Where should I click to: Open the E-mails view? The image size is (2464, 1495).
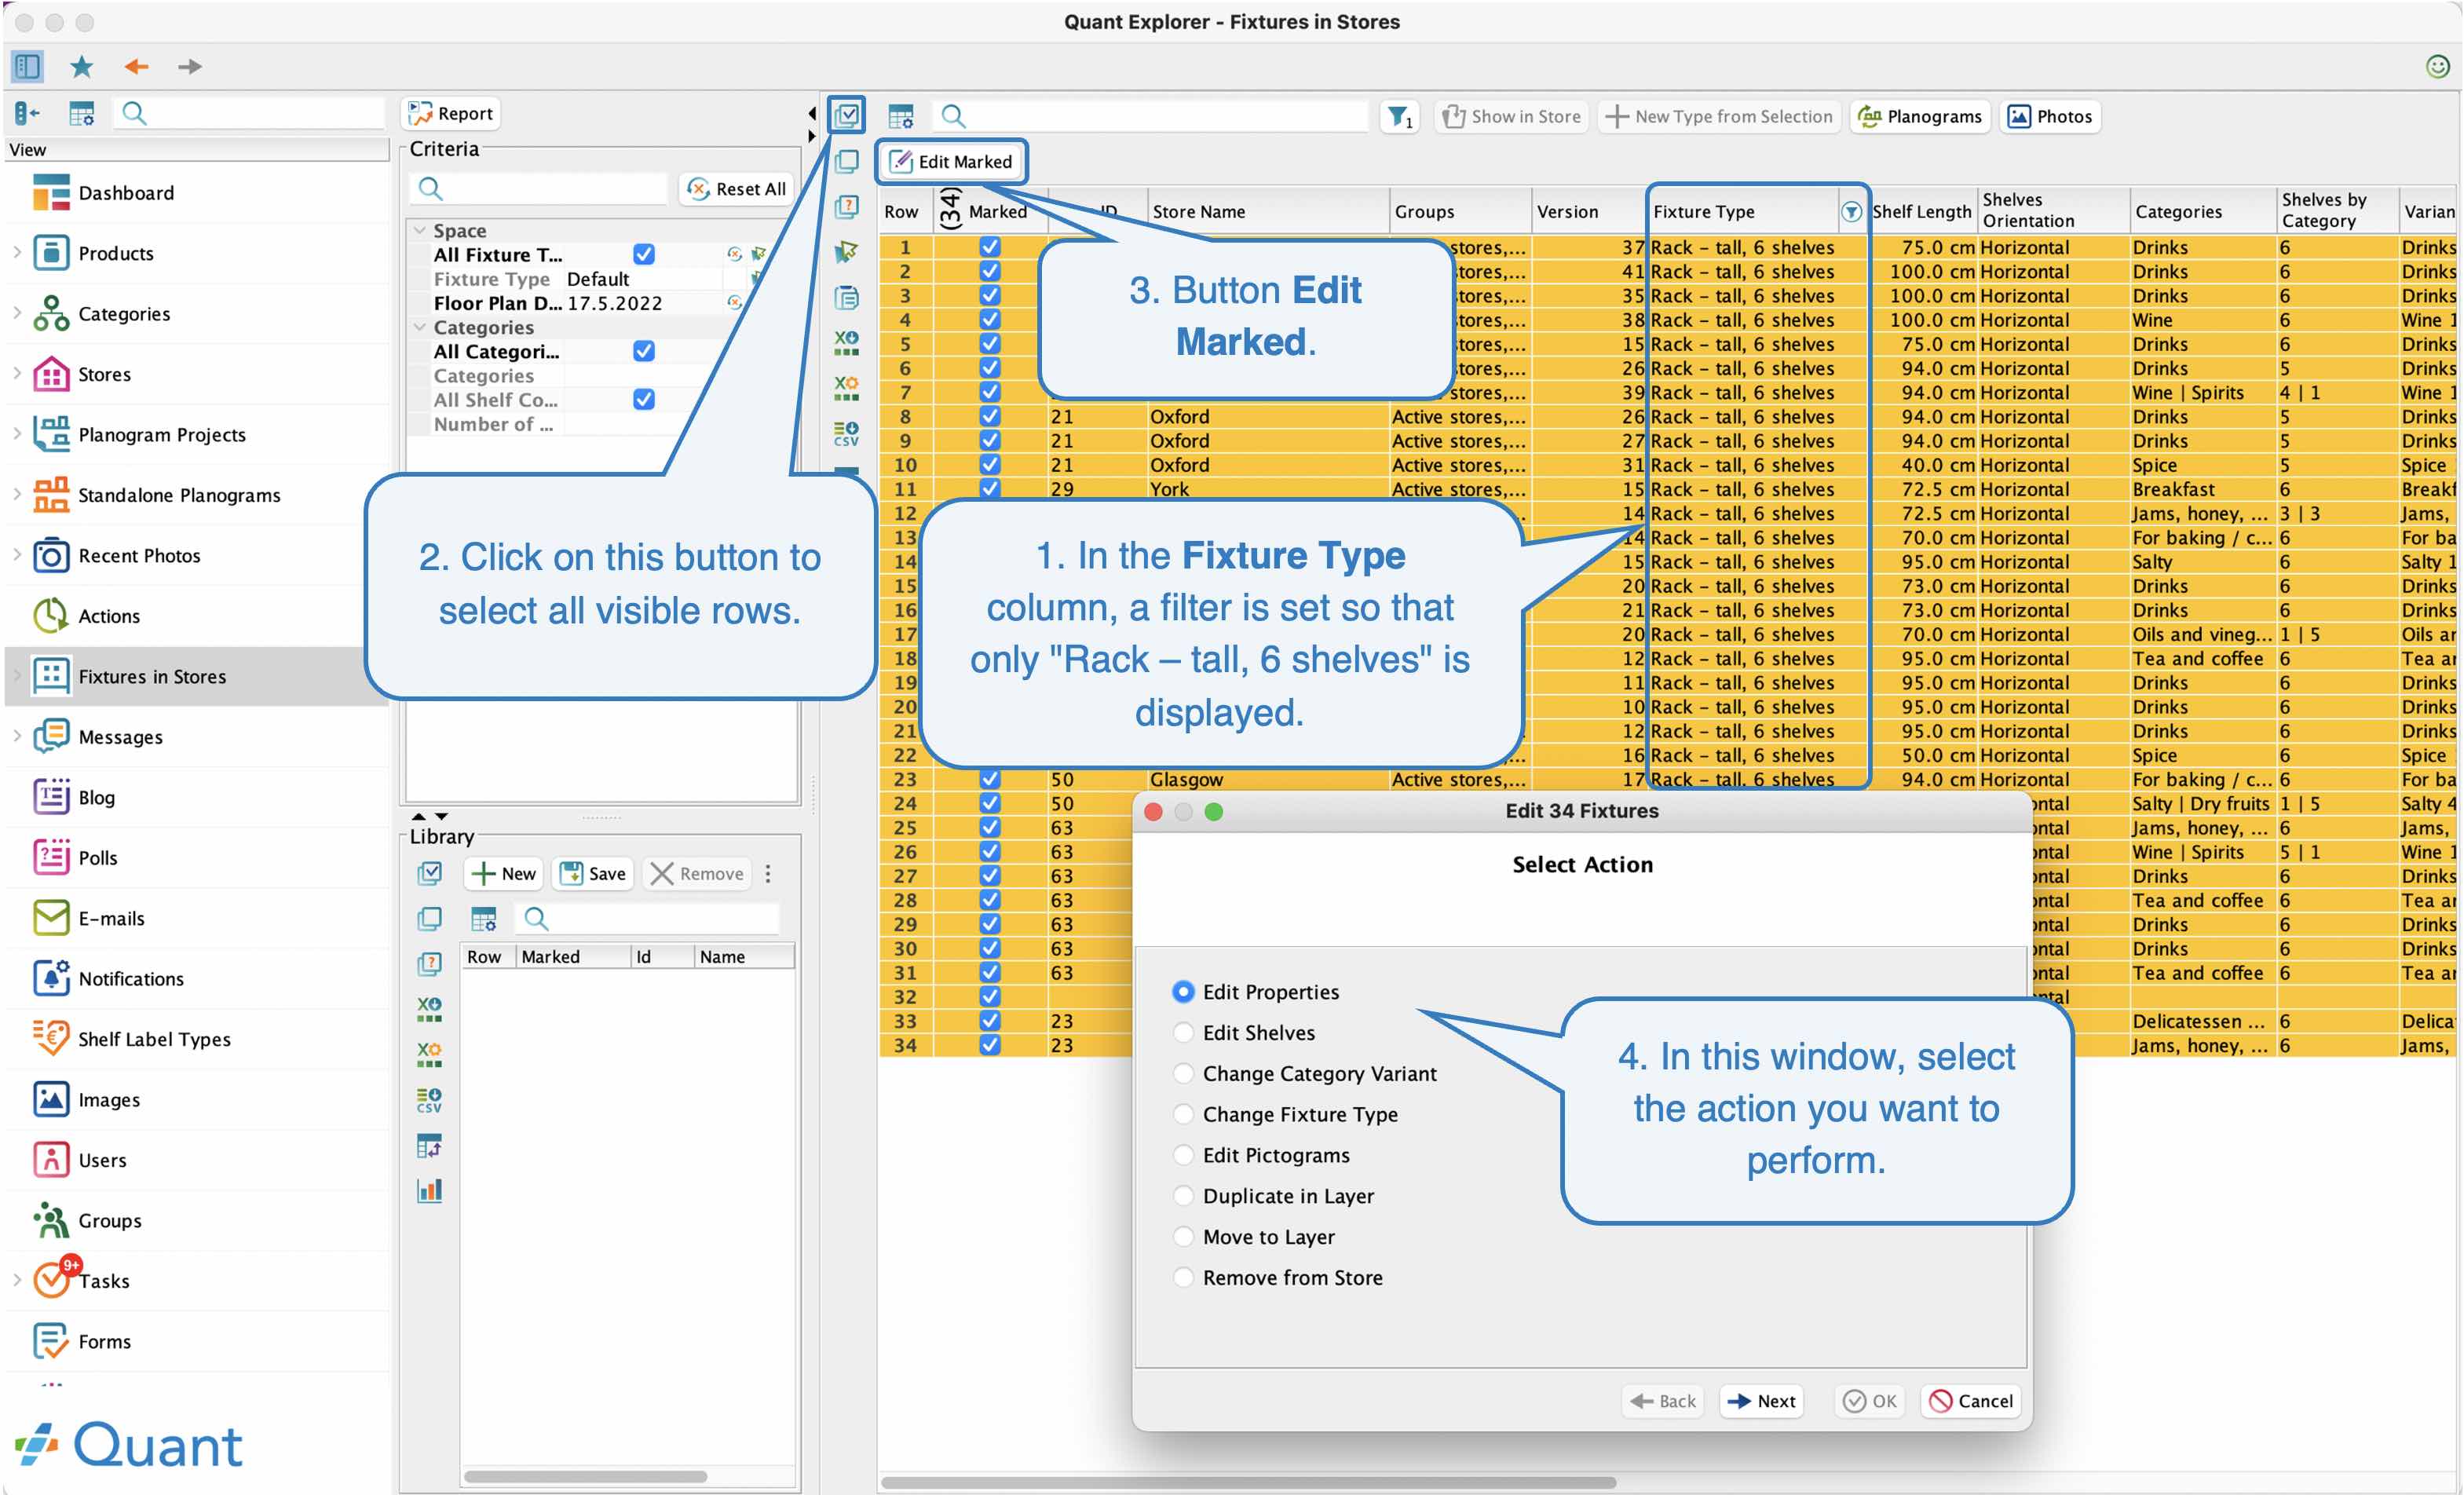click(111, 918)
